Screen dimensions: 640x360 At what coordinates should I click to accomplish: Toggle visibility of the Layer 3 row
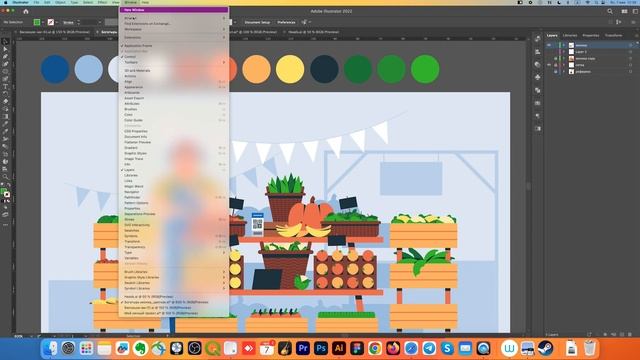tap(549, 52)
